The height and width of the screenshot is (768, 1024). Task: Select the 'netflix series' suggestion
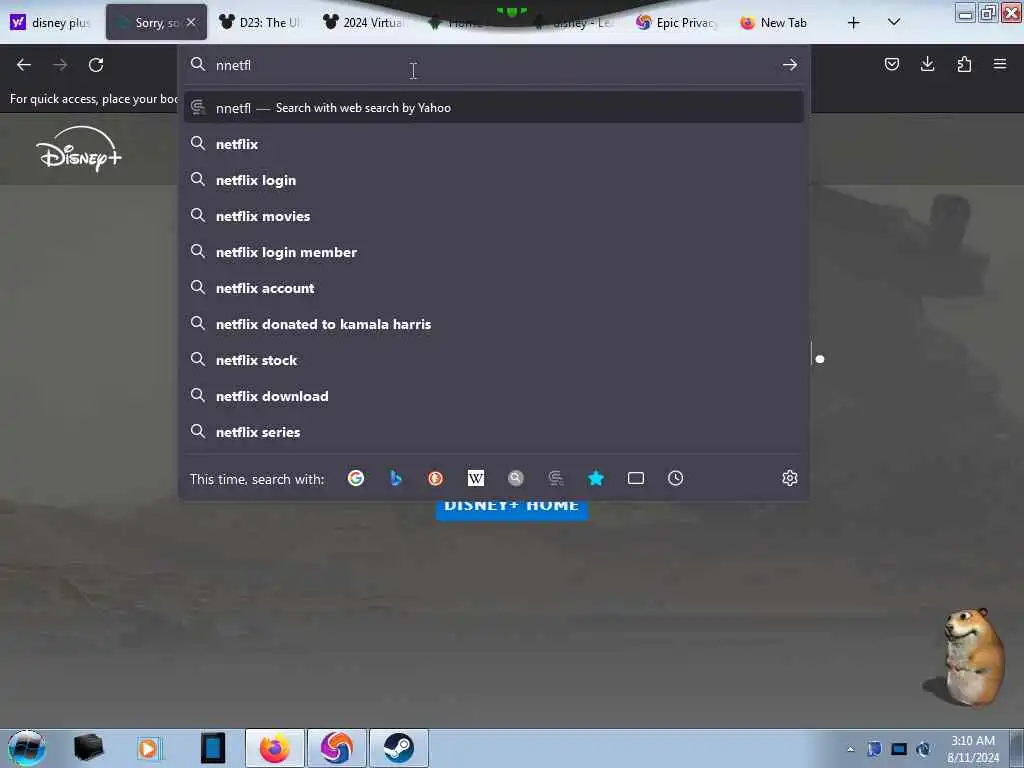493,432
